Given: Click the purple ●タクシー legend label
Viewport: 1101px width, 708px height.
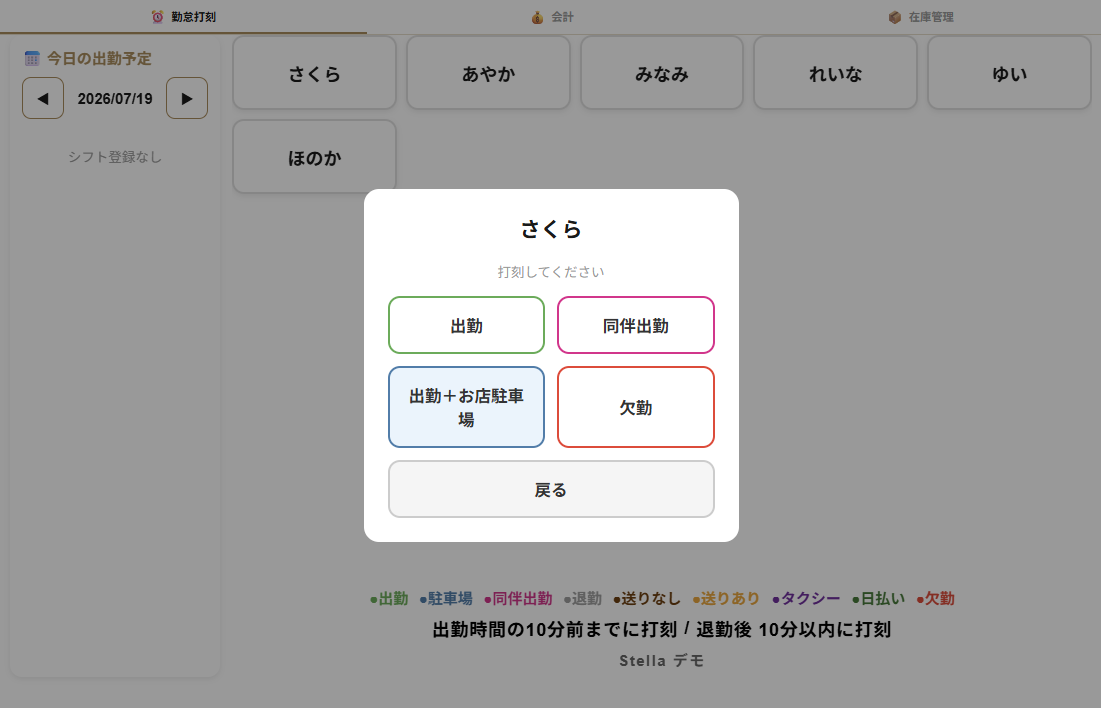Looking at the screenshot, I should (x=806, y=598).
